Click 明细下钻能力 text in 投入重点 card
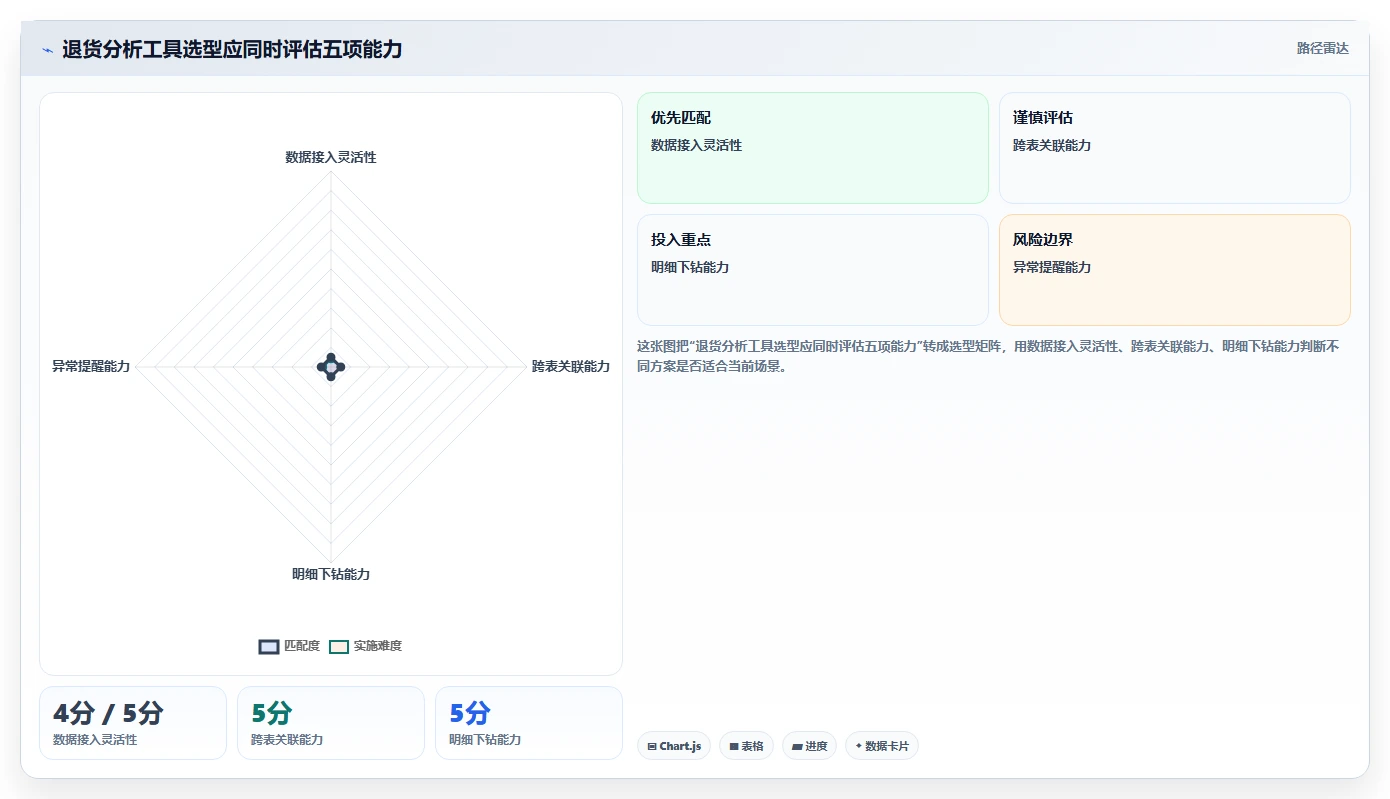 click(x=690, y=267)
